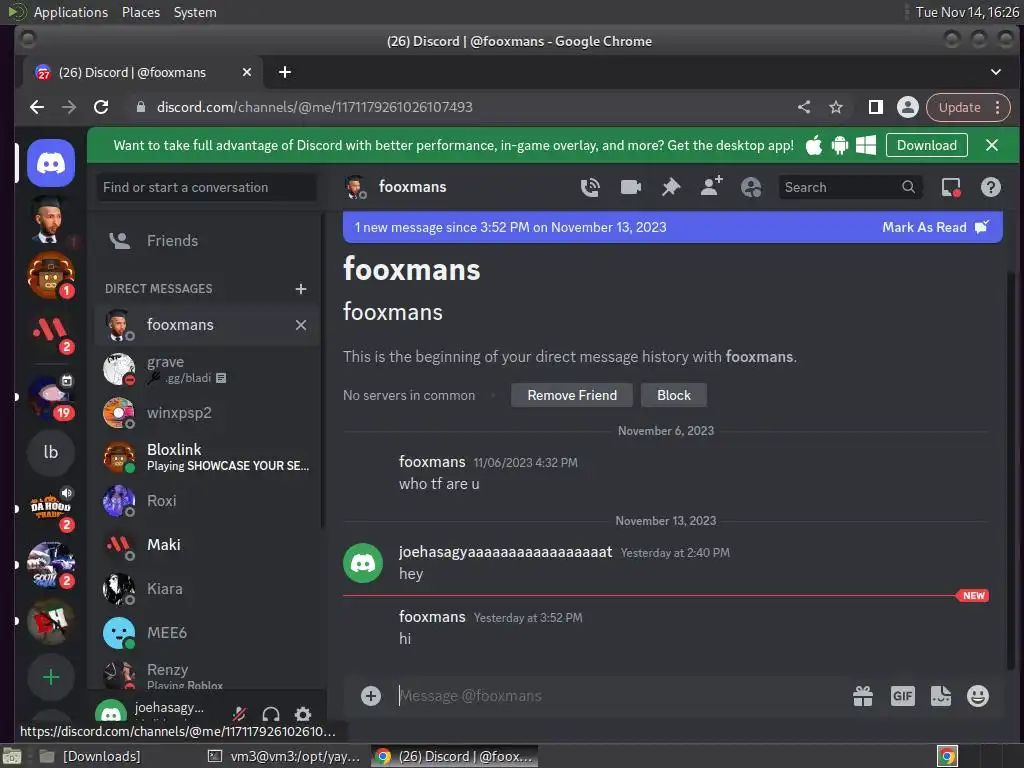Click the Block button
Viewport: 1024px width, 768px height.
pos(673,395)
